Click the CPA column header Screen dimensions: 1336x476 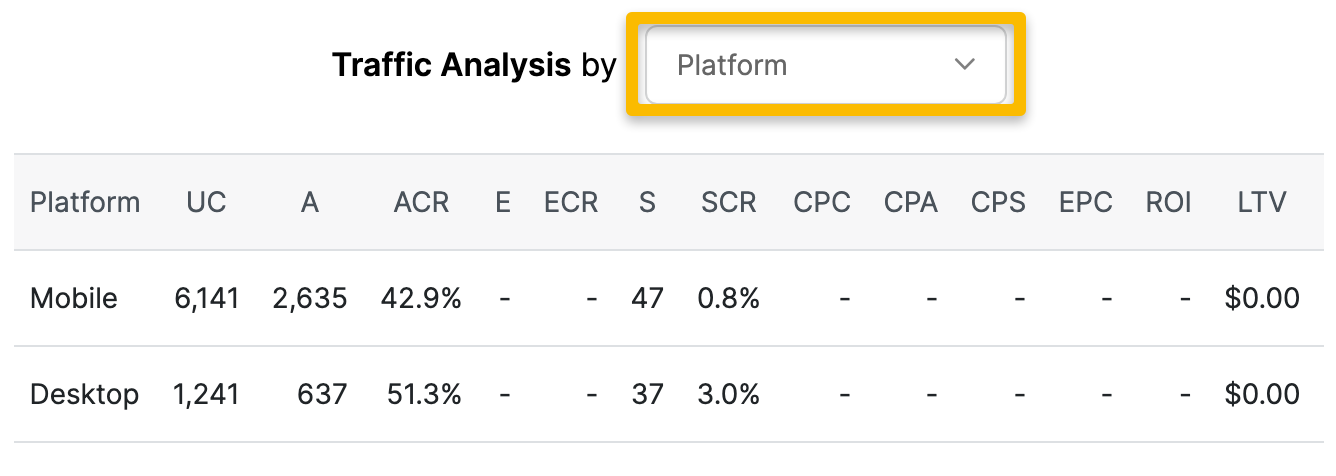[x=910, y=202]
